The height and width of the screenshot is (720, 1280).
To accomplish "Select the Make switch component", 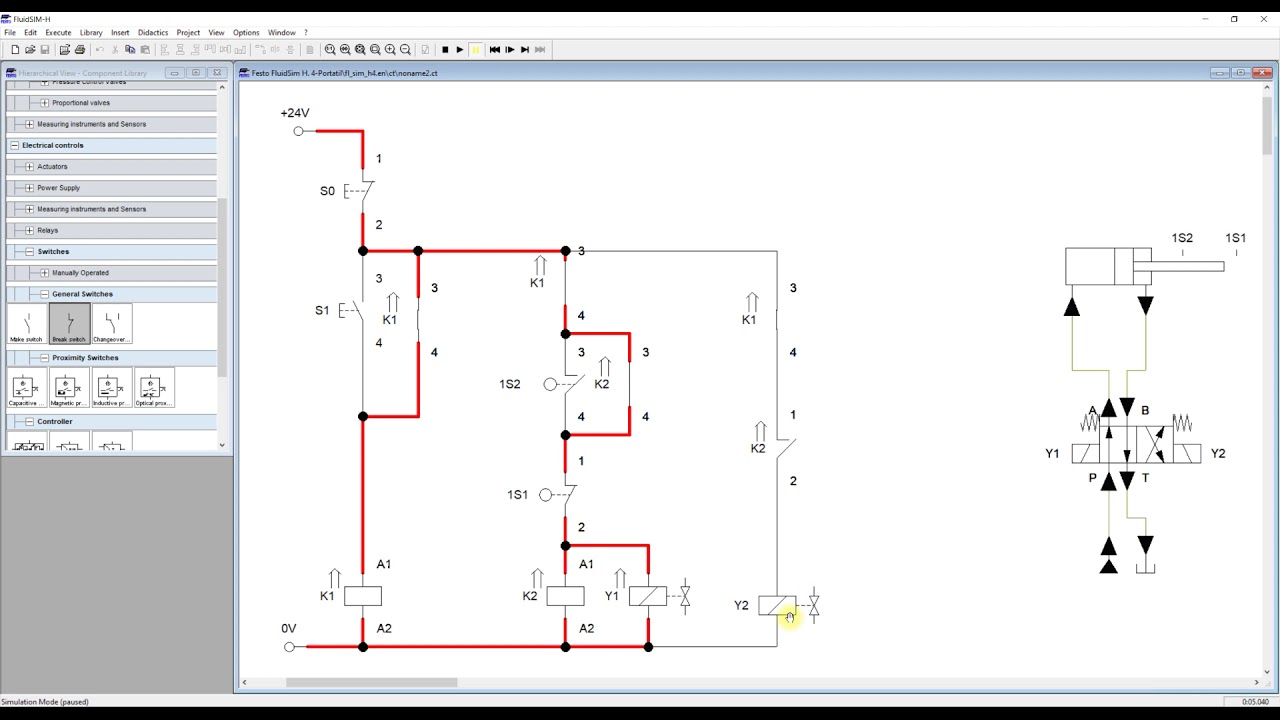I will [x=27, y=324].
